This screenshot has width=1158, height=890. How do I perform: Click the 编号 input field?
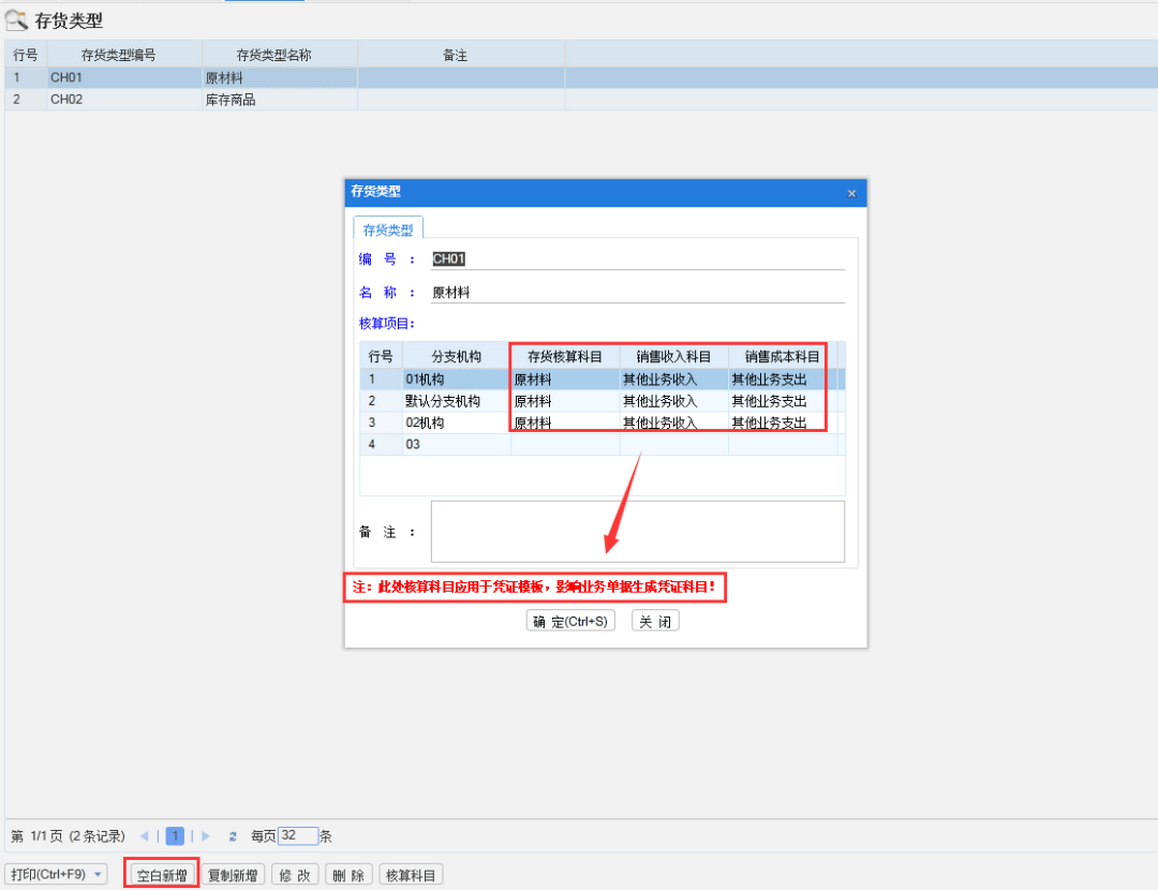[x=638, y=259]
